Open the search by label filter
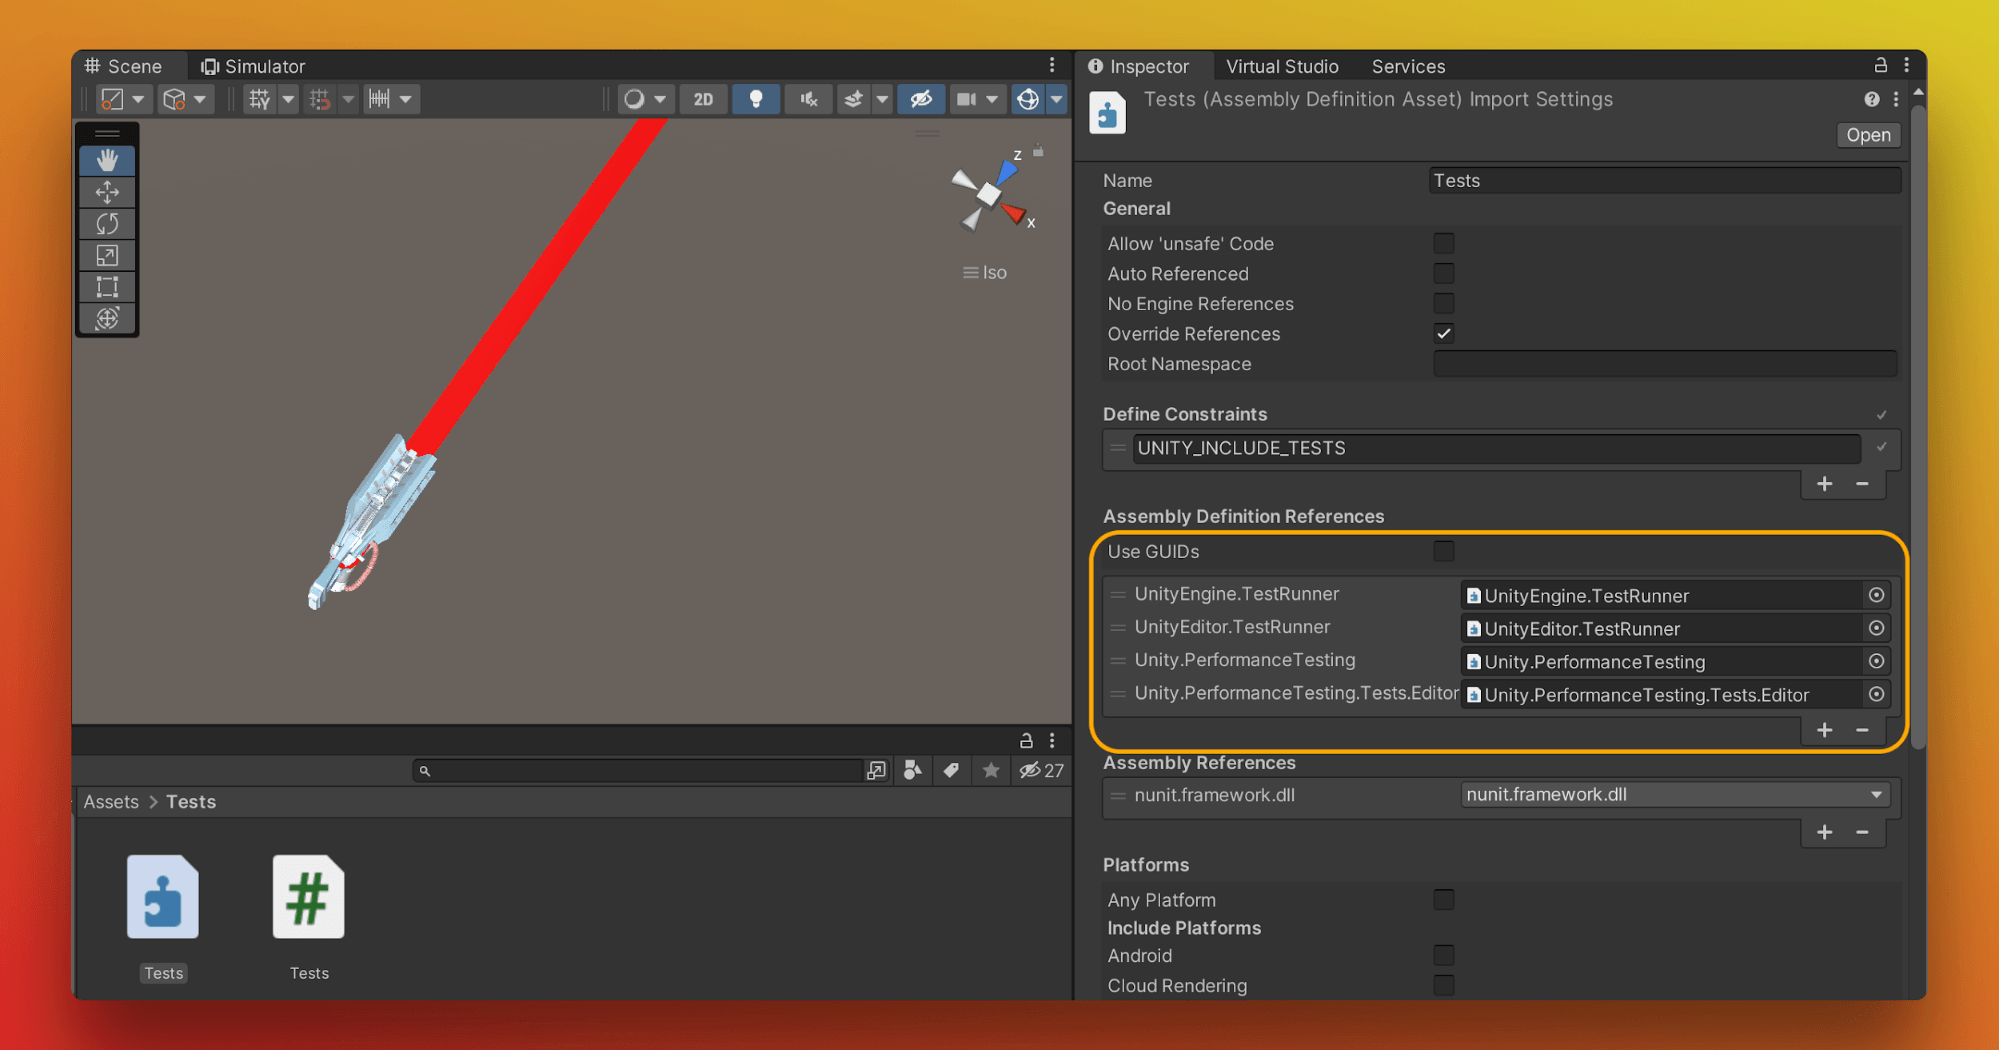Image resolution: width=1999 pixels, height=1050 pixels. pyautogui.click(x=951, y=770)
